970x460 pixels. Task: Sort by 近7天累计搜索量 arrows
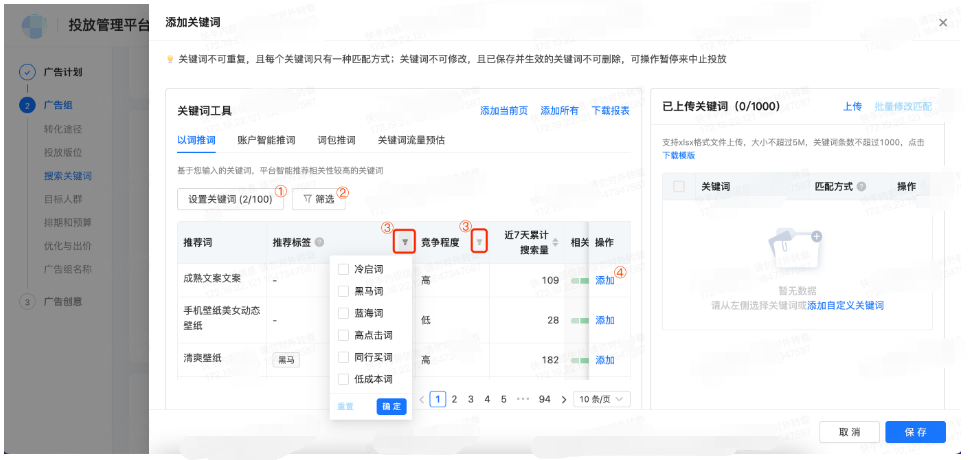point(555,242)
